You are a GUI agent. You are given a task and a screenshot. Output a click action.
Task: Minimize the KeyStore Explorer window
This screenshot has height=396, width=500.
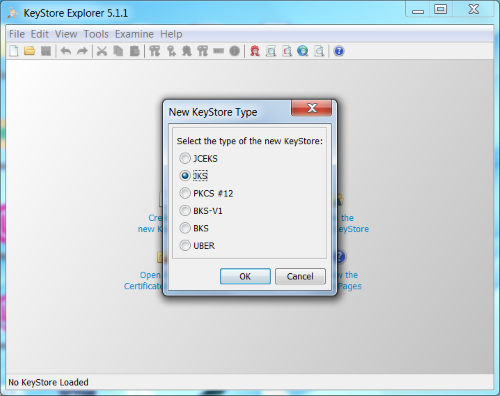[x=418, y=10]
